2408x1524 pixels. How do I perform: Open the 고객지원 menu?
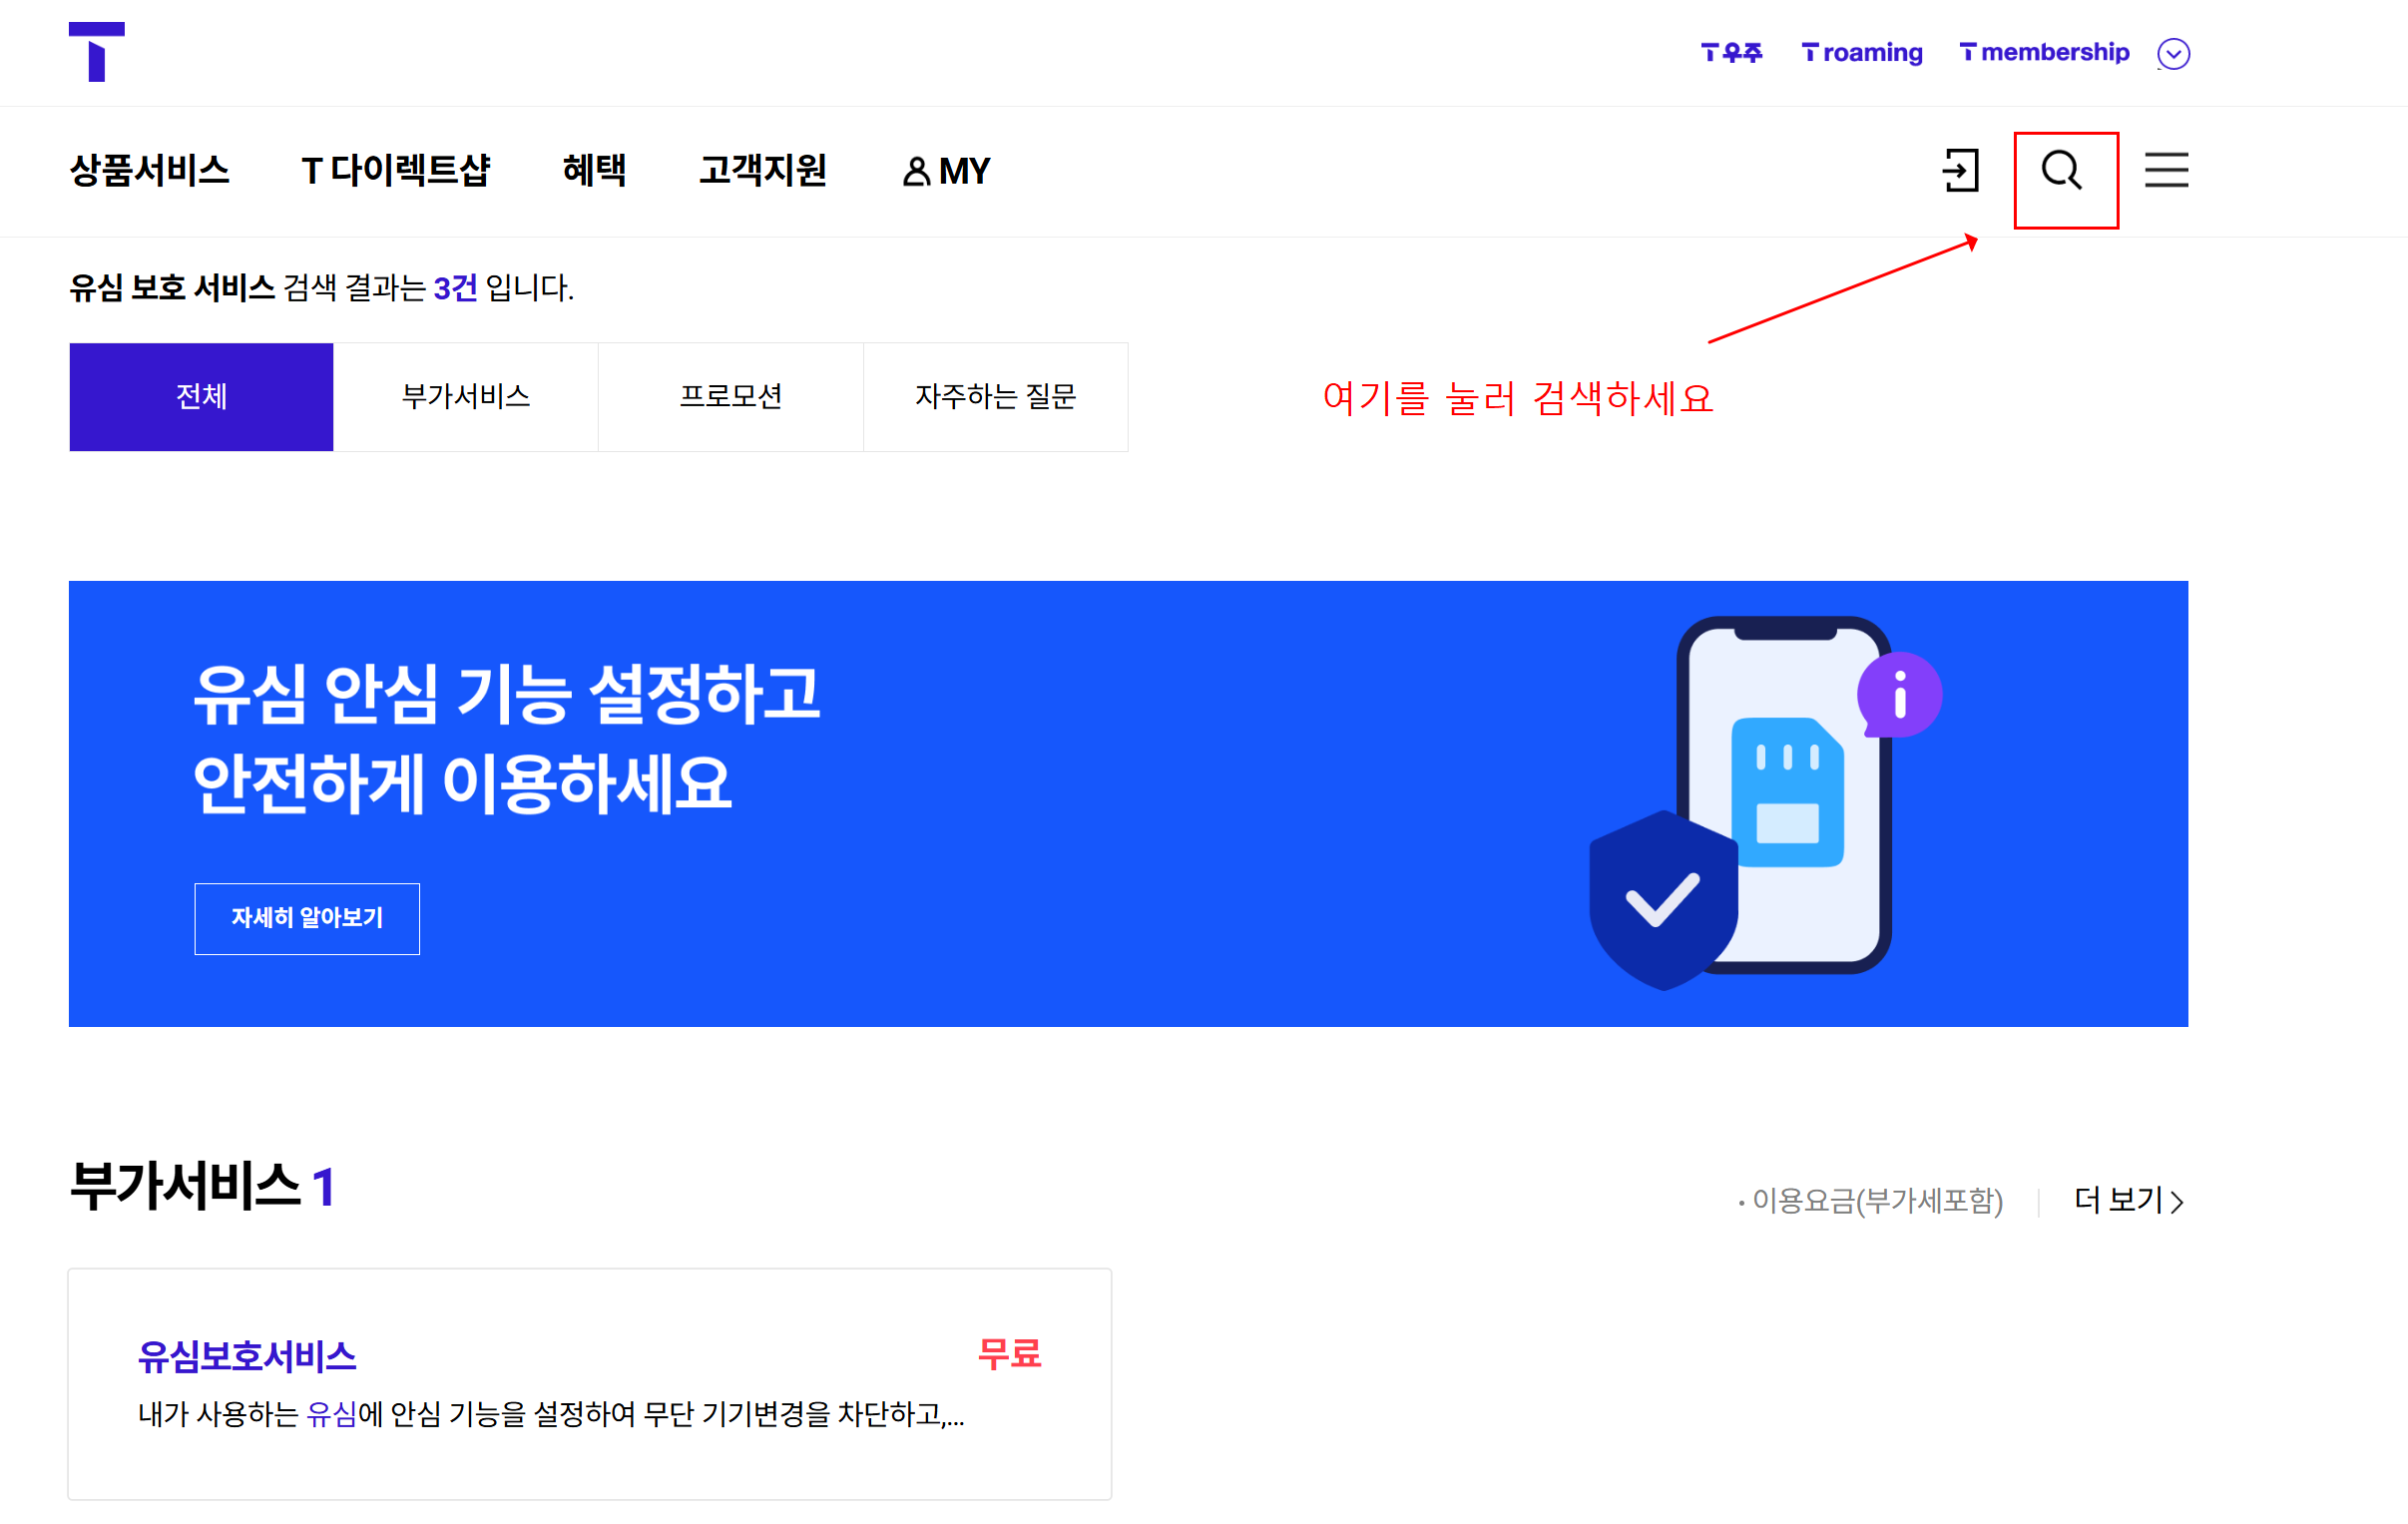pyautogui.click(x=763, y=171)
